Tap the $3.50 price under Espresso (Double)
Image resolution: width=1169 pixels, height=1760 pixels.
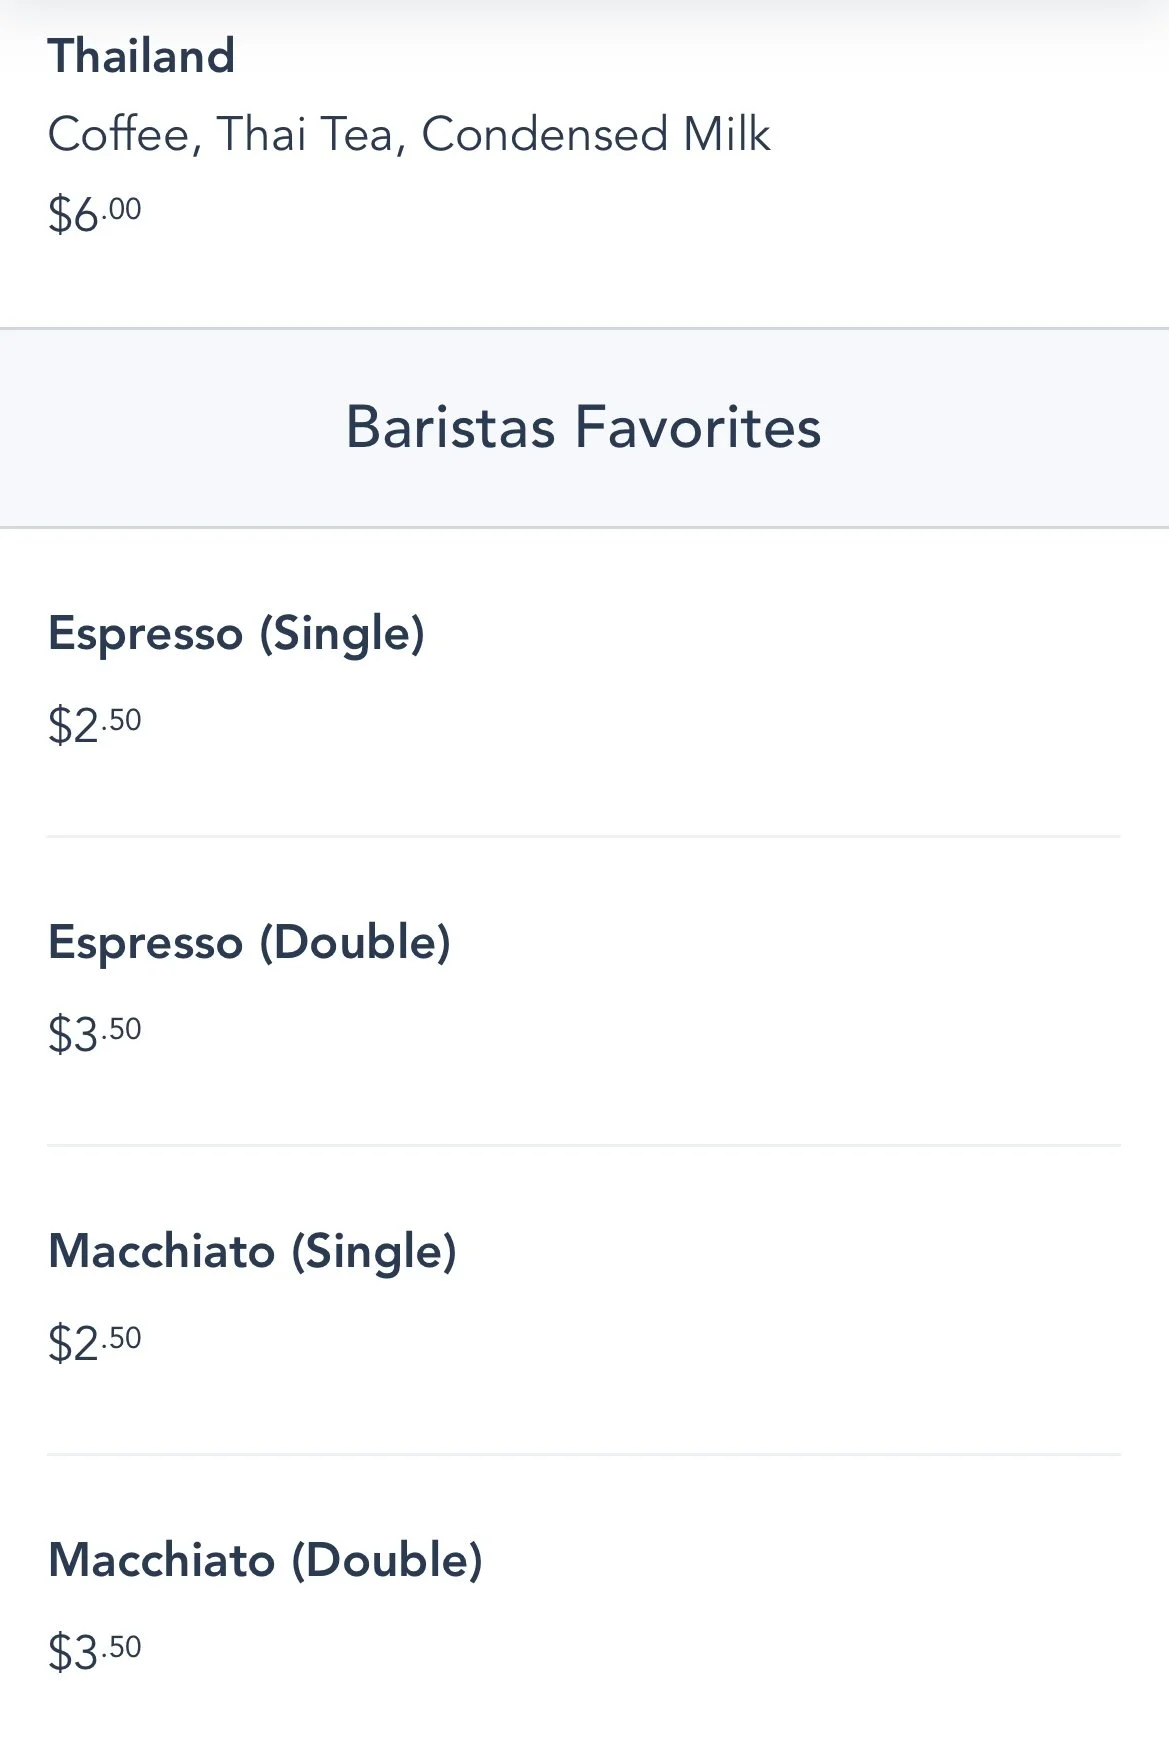coord(95,1033)
